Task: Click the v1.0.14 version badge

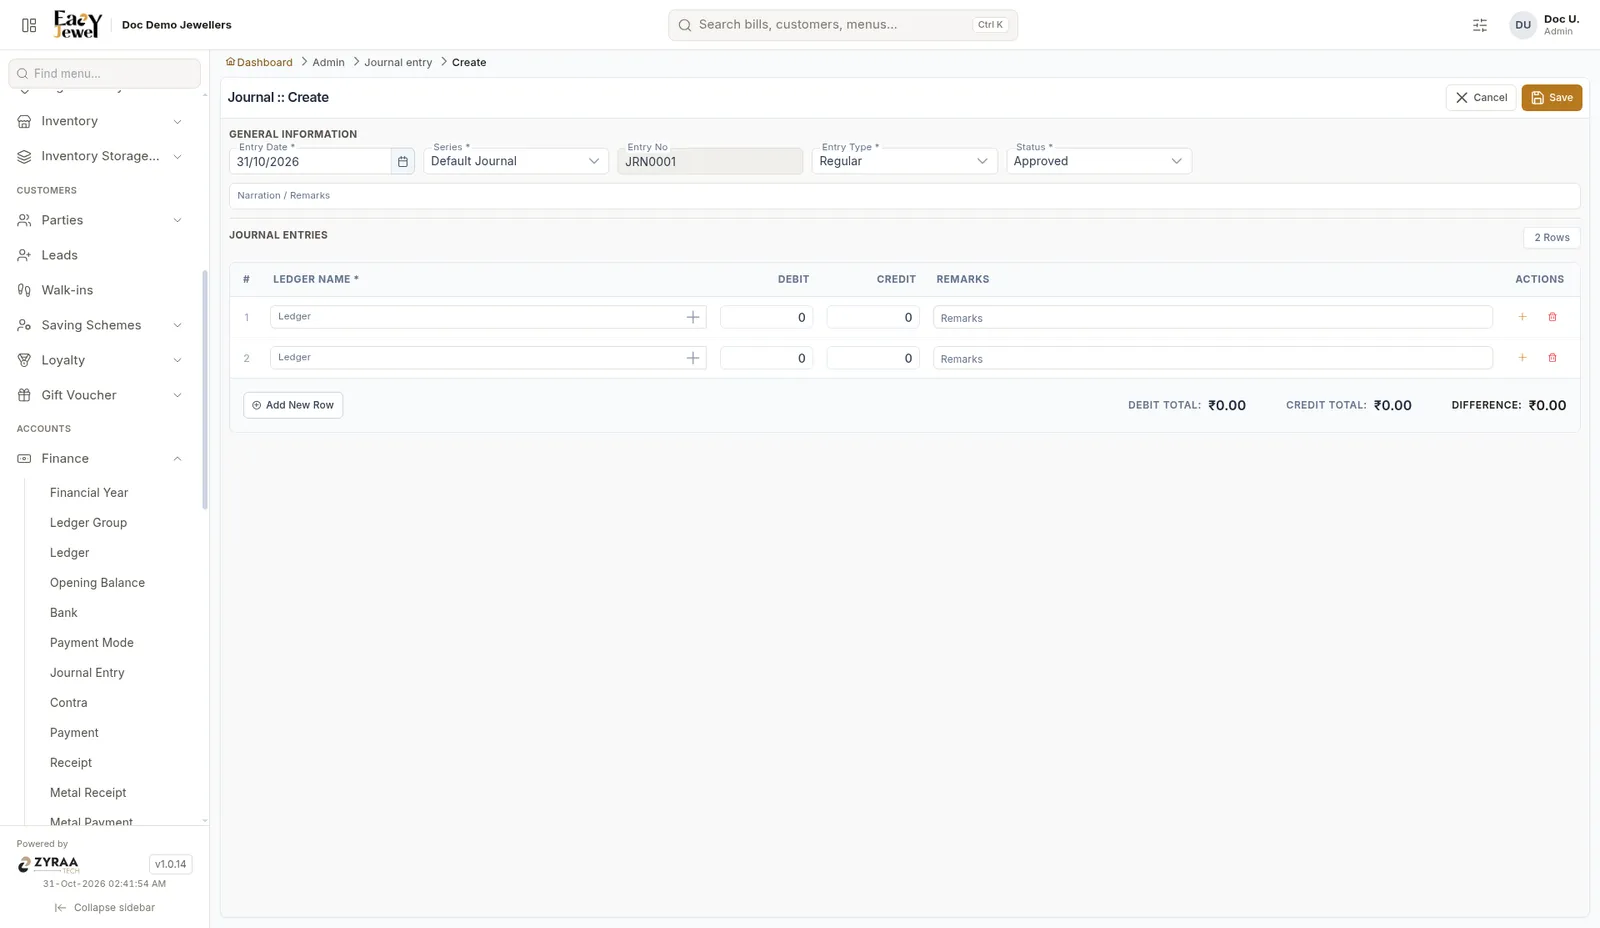Action: [x=170, y=864]
